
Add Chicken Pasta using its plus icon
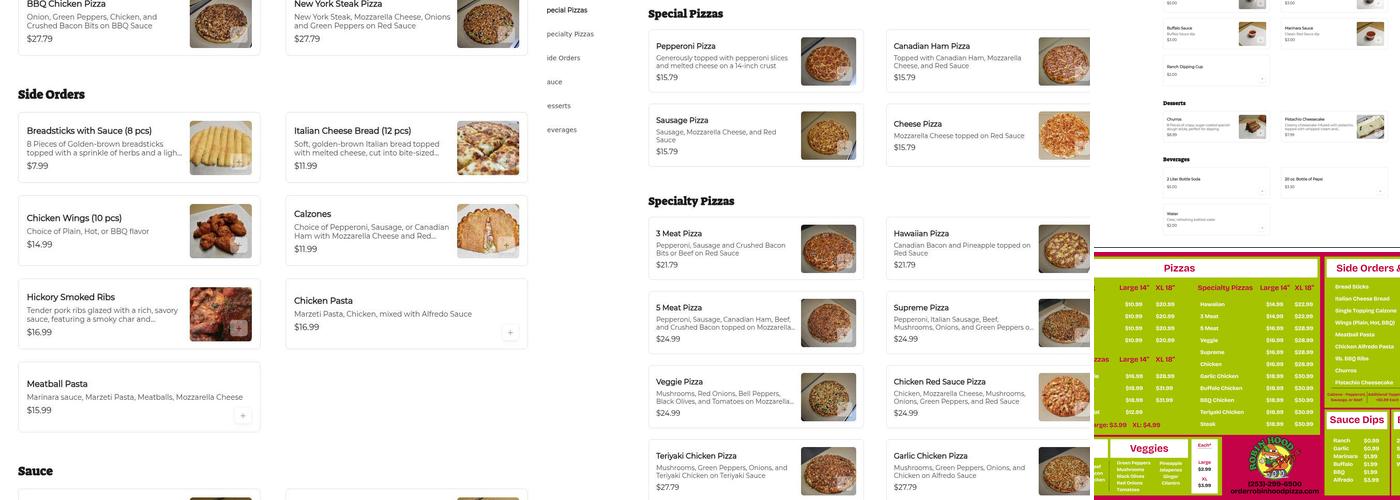point(510,333)
